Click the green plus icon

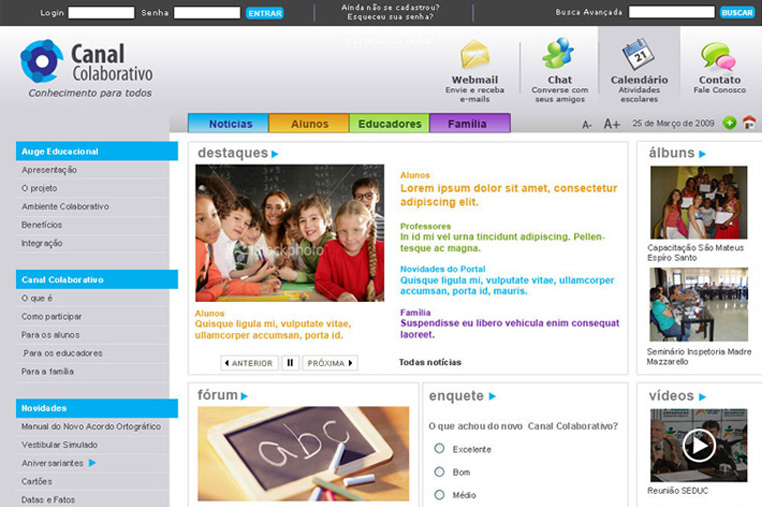coord(730,123)
